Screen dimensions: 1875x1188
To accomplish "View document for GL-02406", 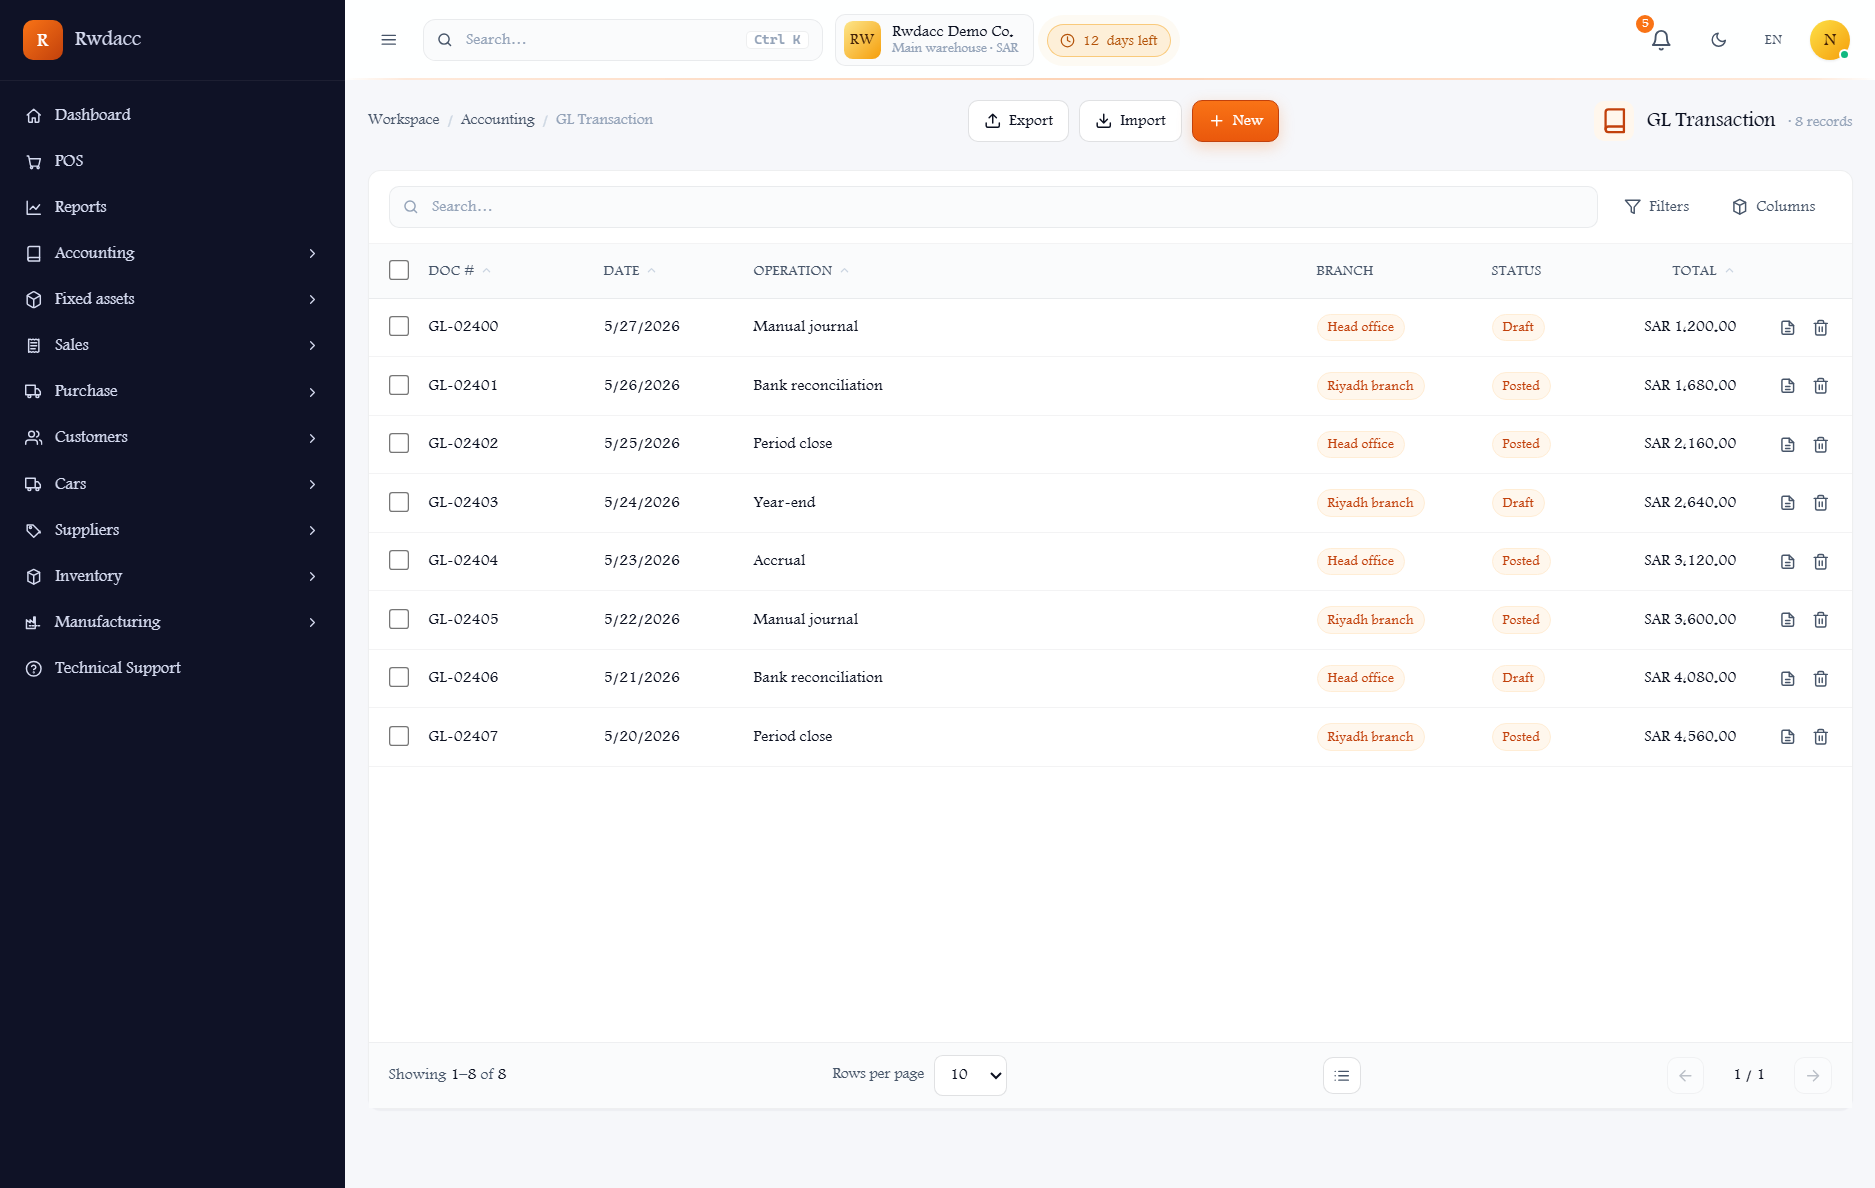I will tap(1788, 679).
